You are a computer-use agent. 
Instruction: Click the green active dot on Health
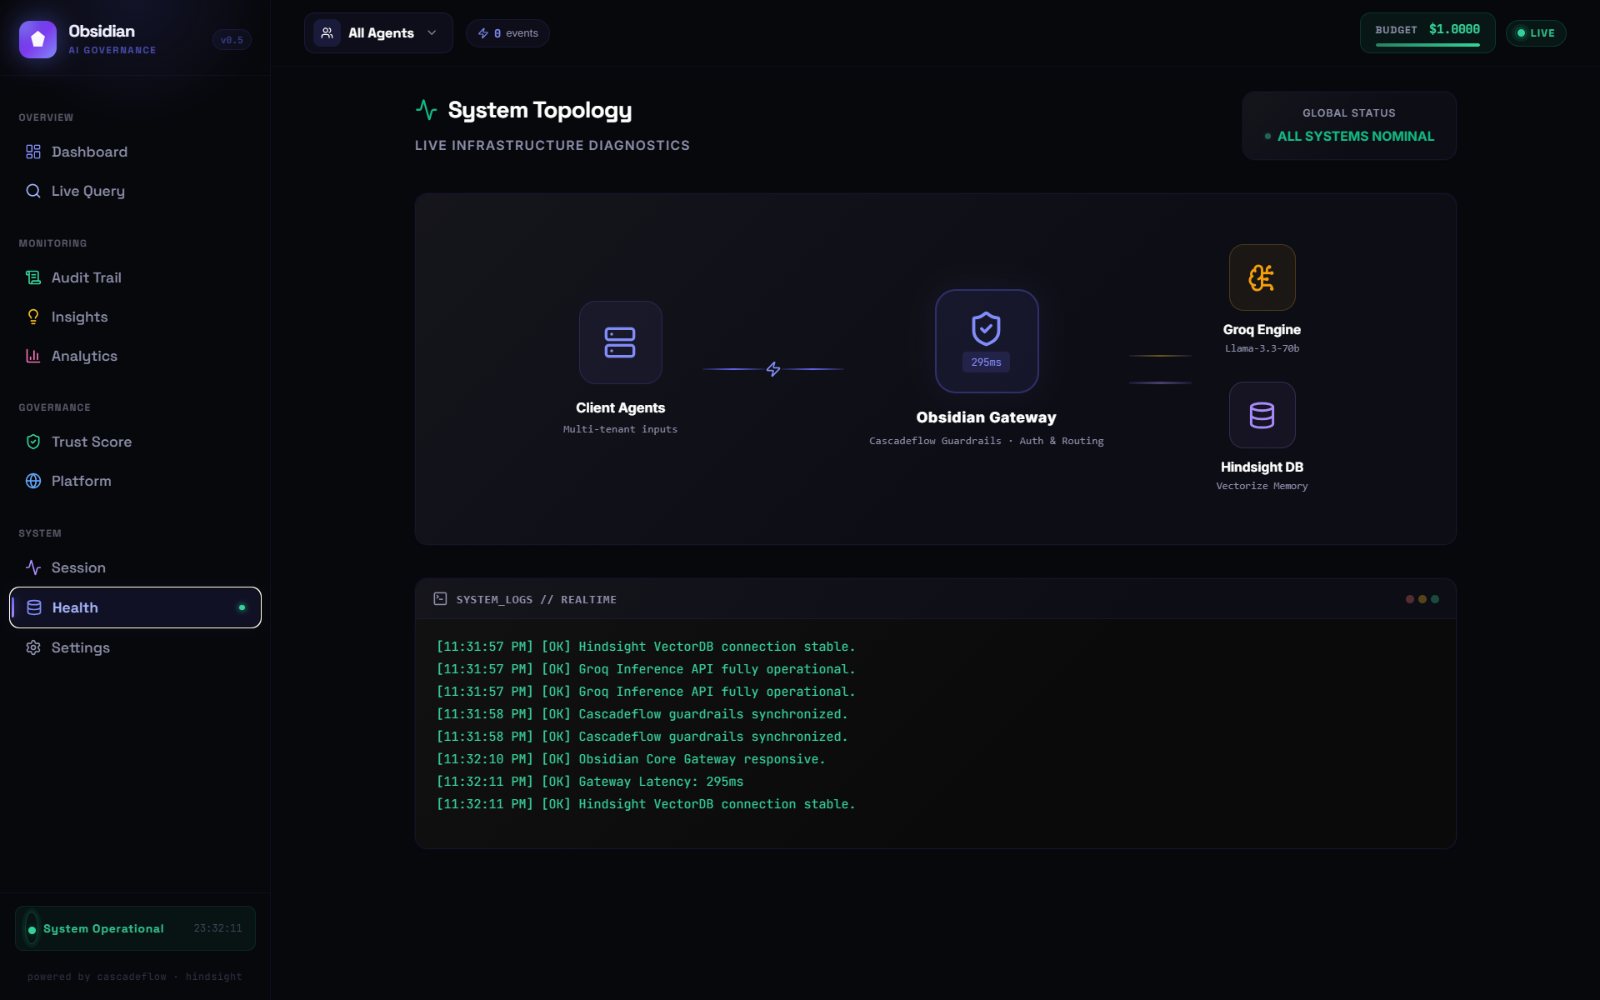242,608
